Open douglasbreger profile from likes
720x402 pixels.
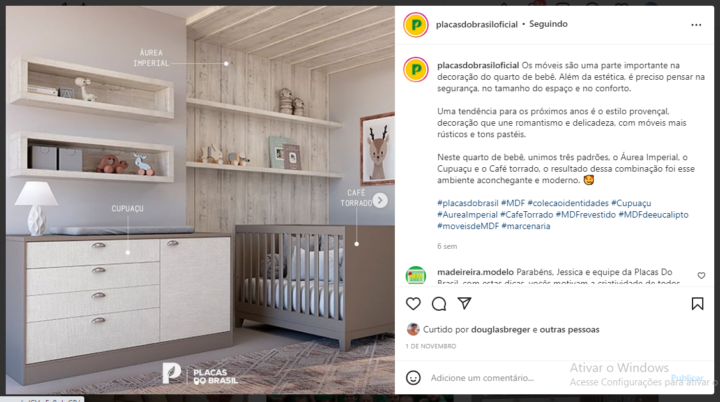tap(501, 329)
